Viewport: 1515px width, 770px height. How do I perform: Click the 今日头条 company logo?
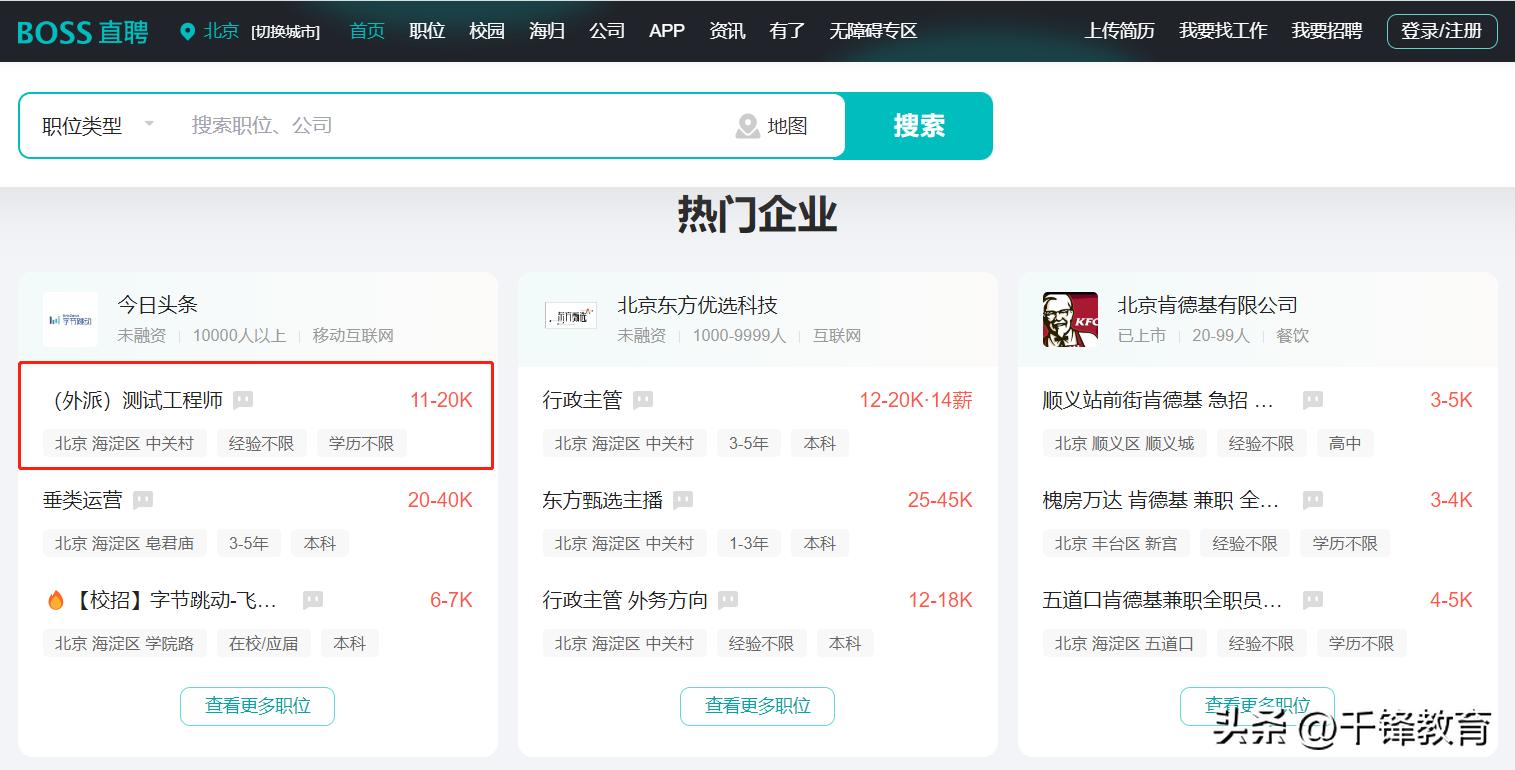tap(70, 318)
